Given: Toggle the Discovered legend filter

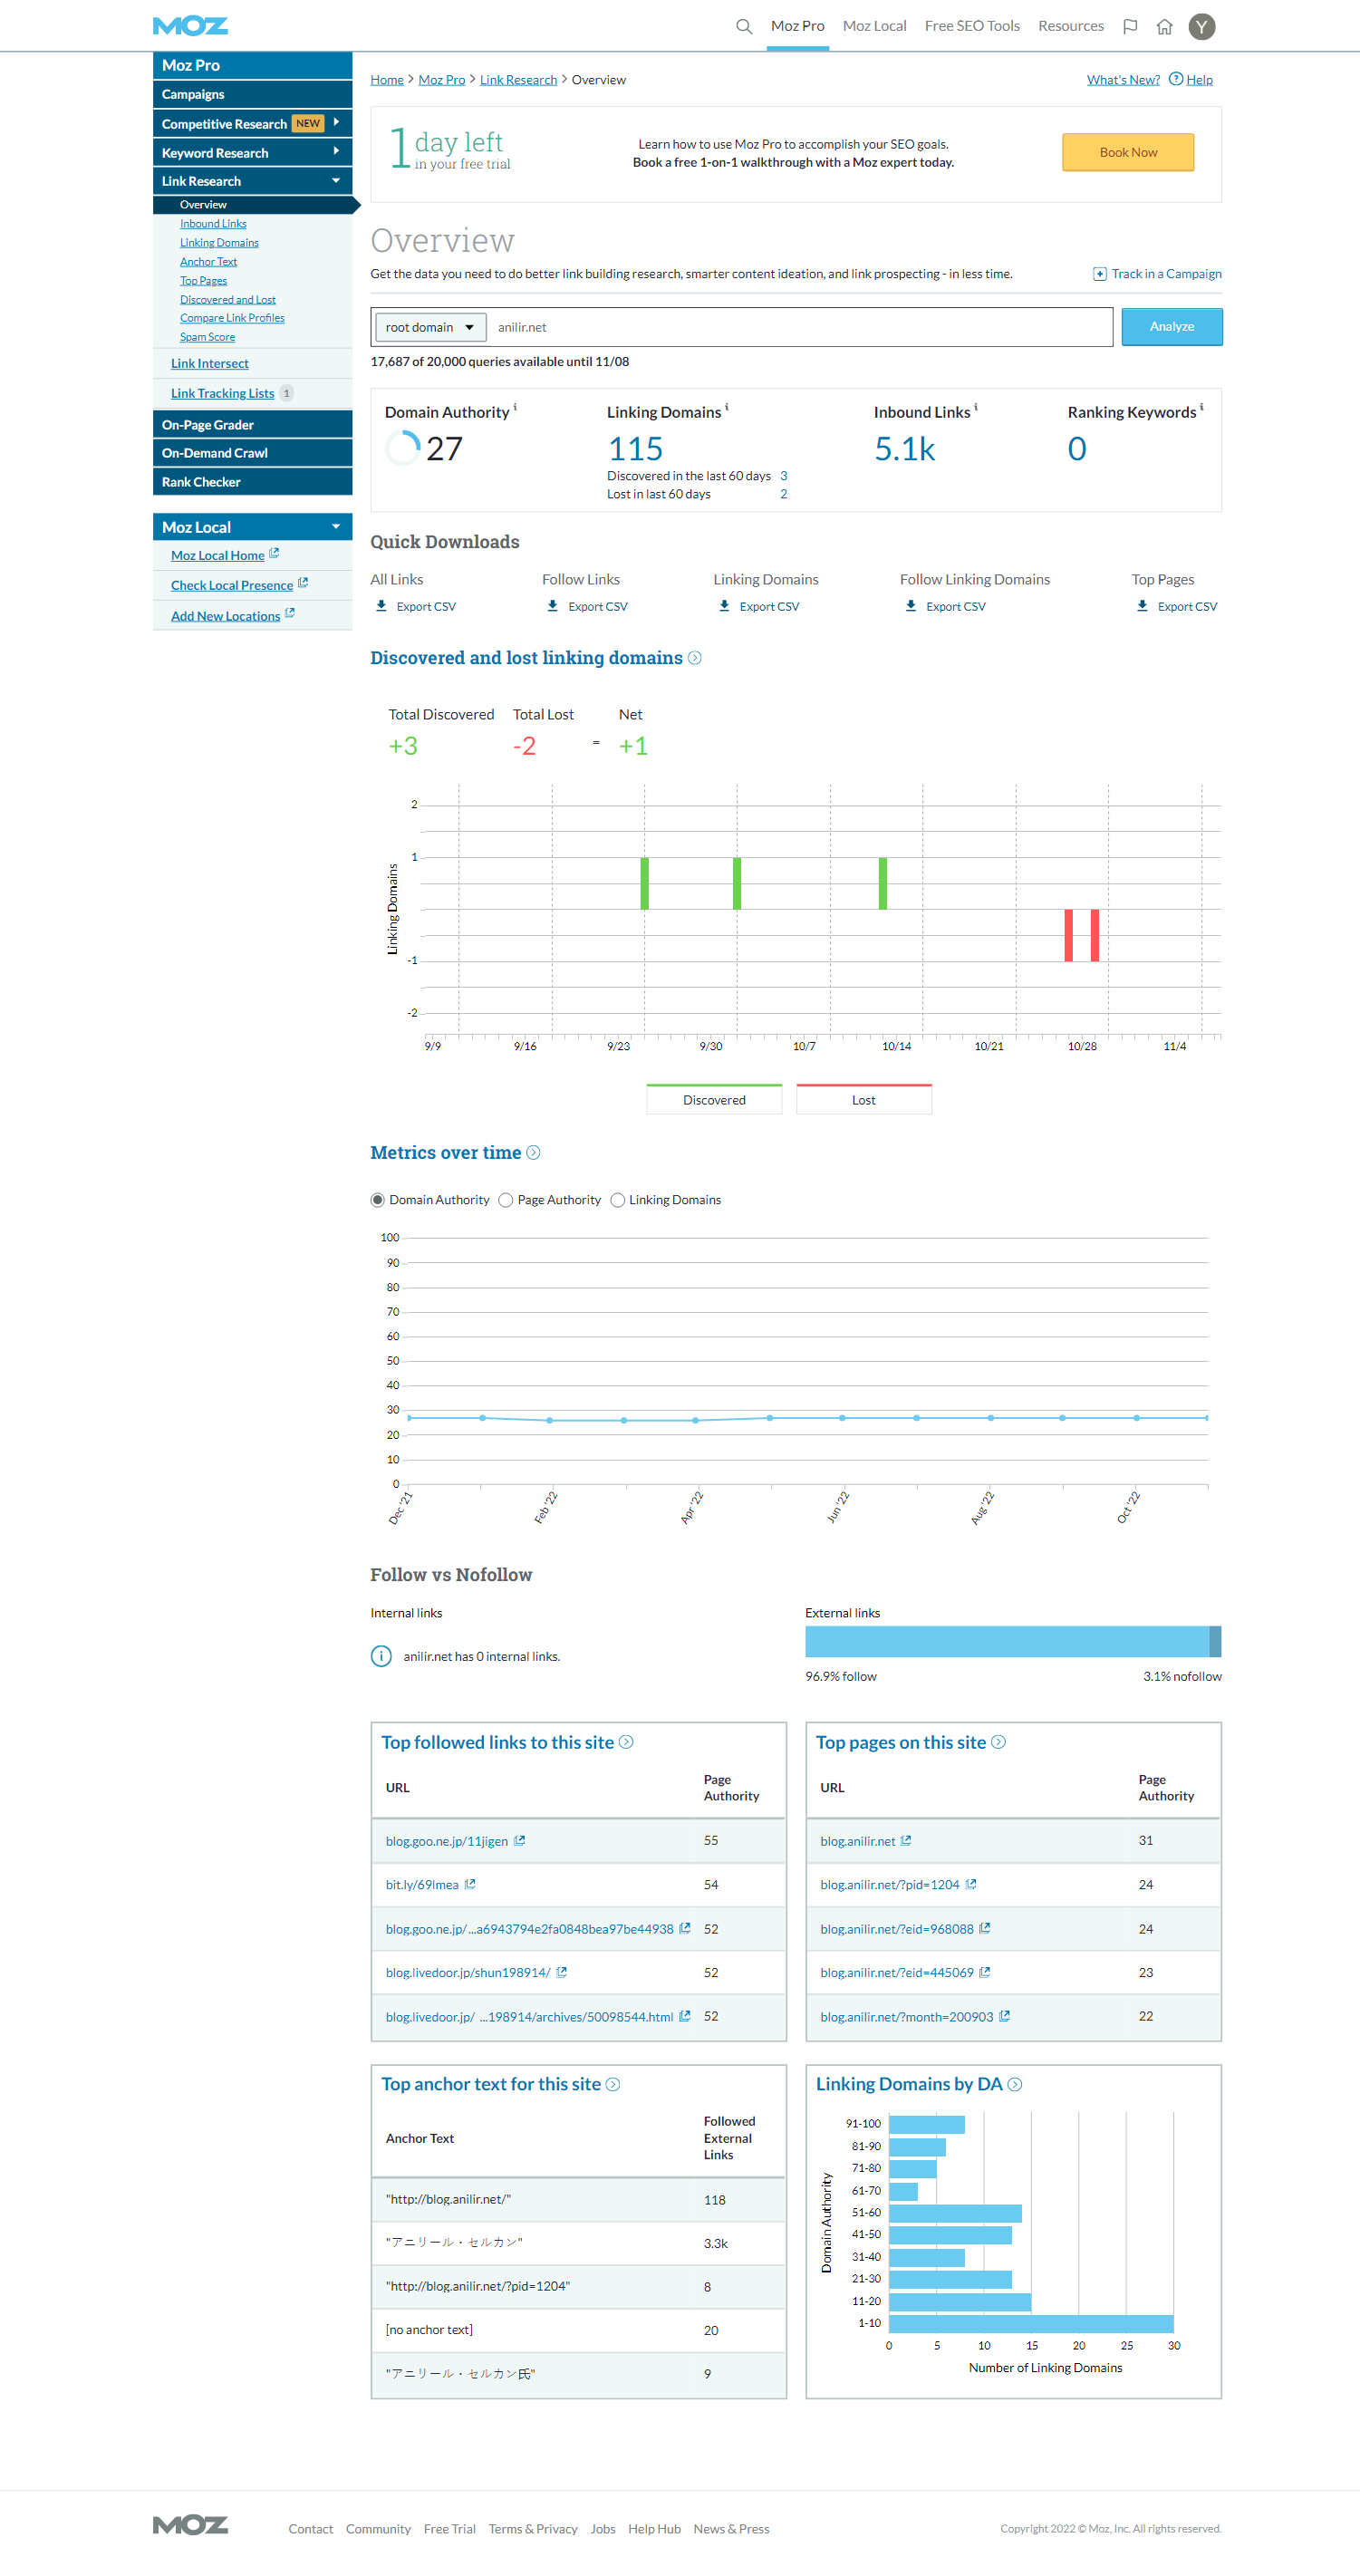Looking at the screenshot, I should [x=714, y=1099].
